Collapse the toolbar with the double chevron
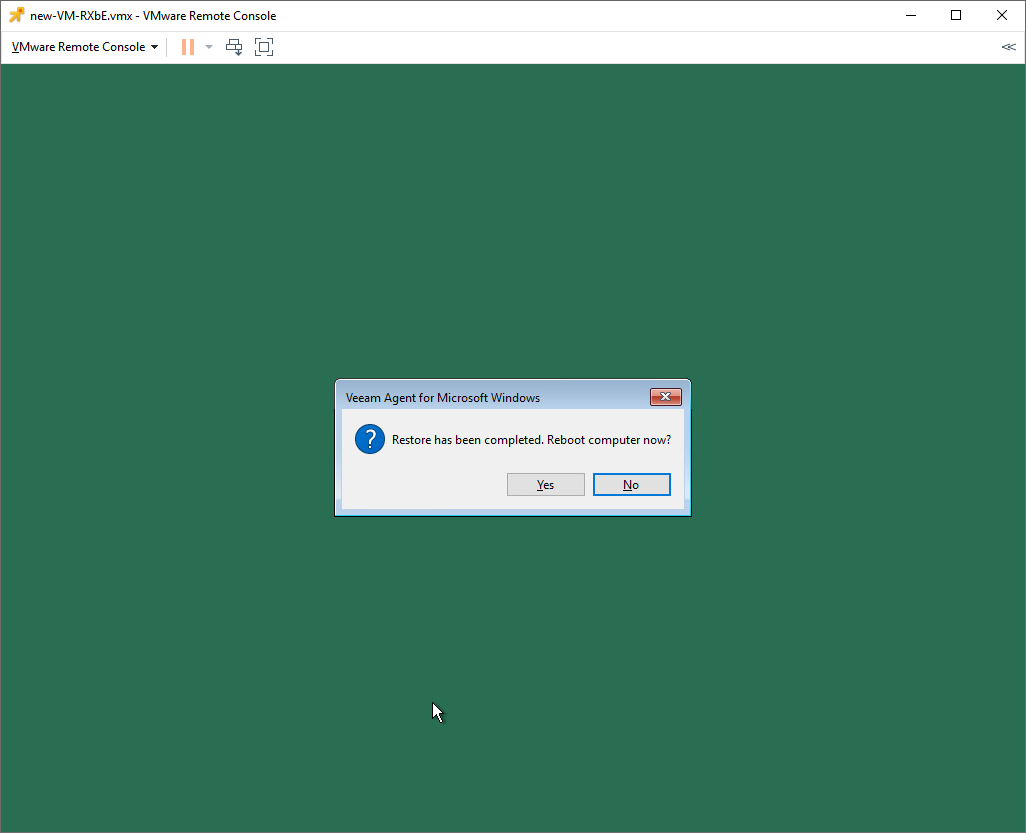 (1008, 46)
